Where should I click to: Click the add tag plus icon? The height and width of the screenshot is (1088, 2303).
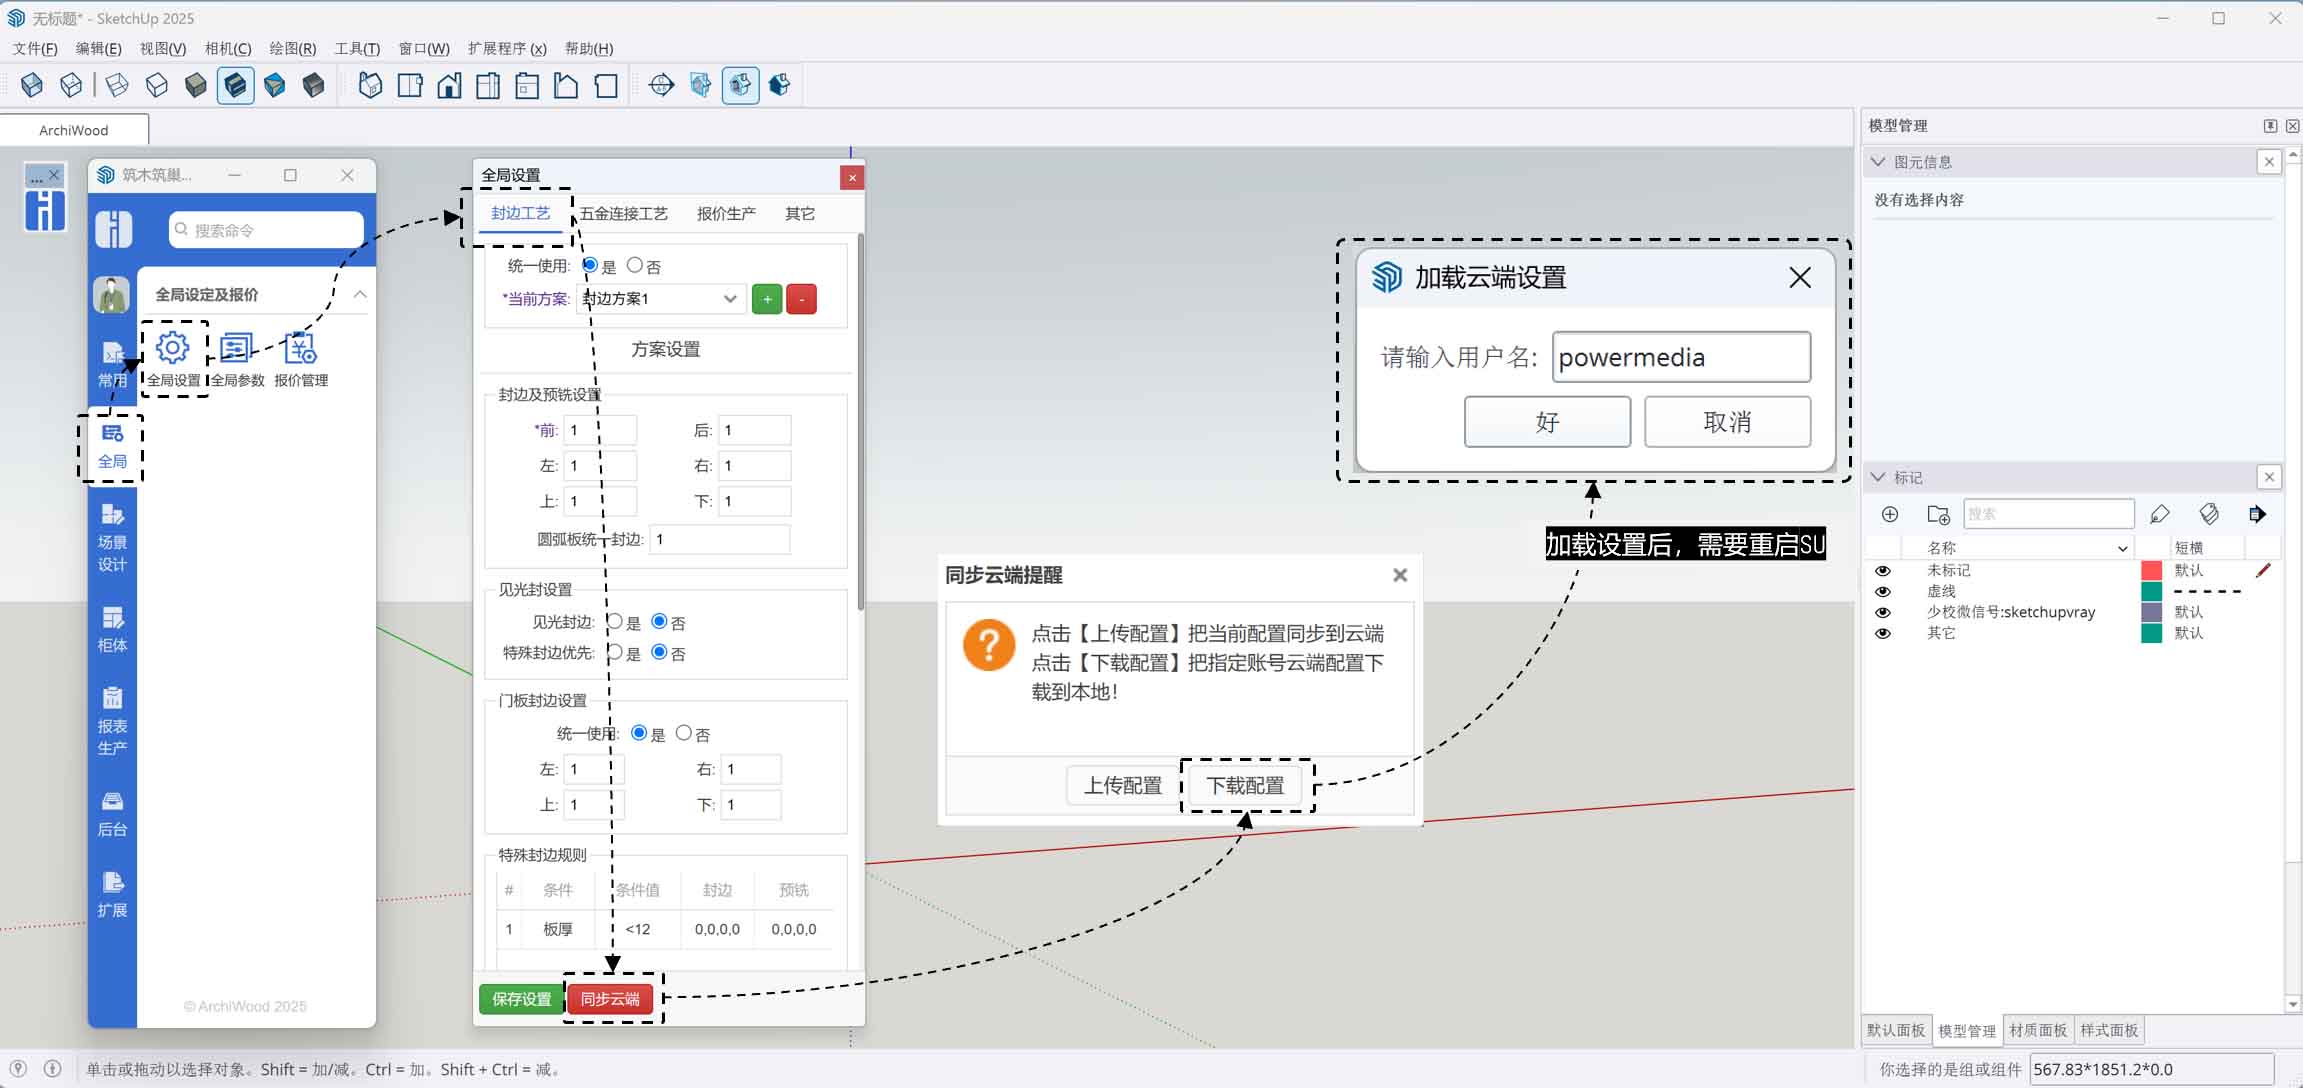(1889, 514)
